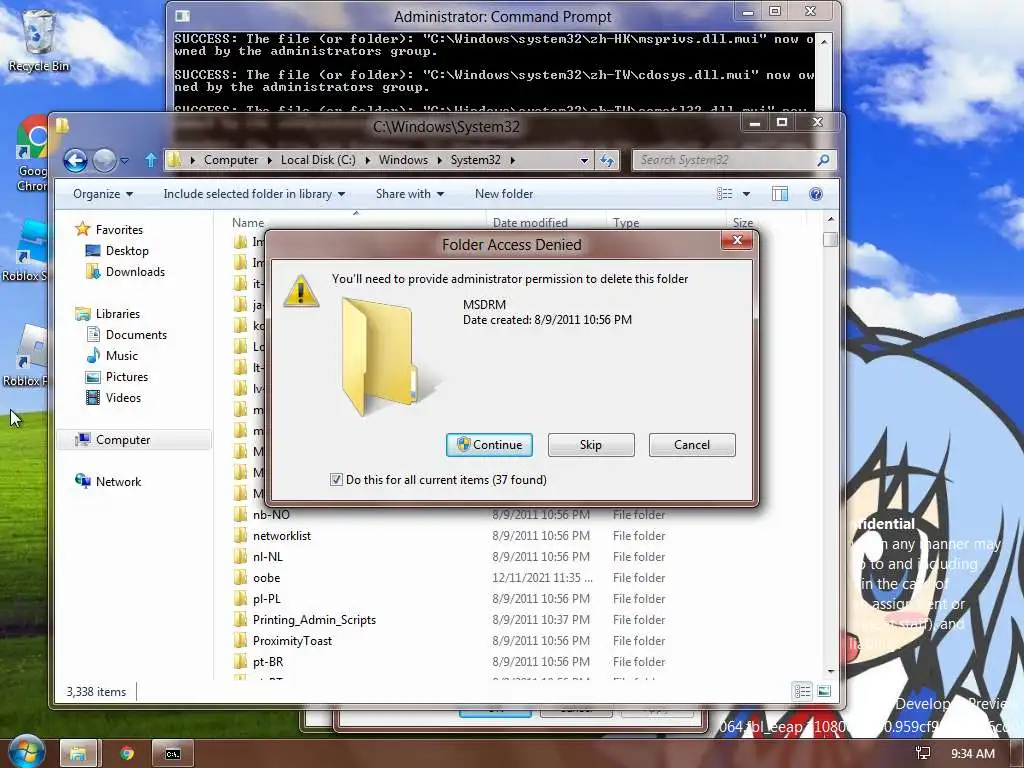This screenshot has height=768, width=1024.
Task: Toggle the preview pane
Action: pos(780,194)
